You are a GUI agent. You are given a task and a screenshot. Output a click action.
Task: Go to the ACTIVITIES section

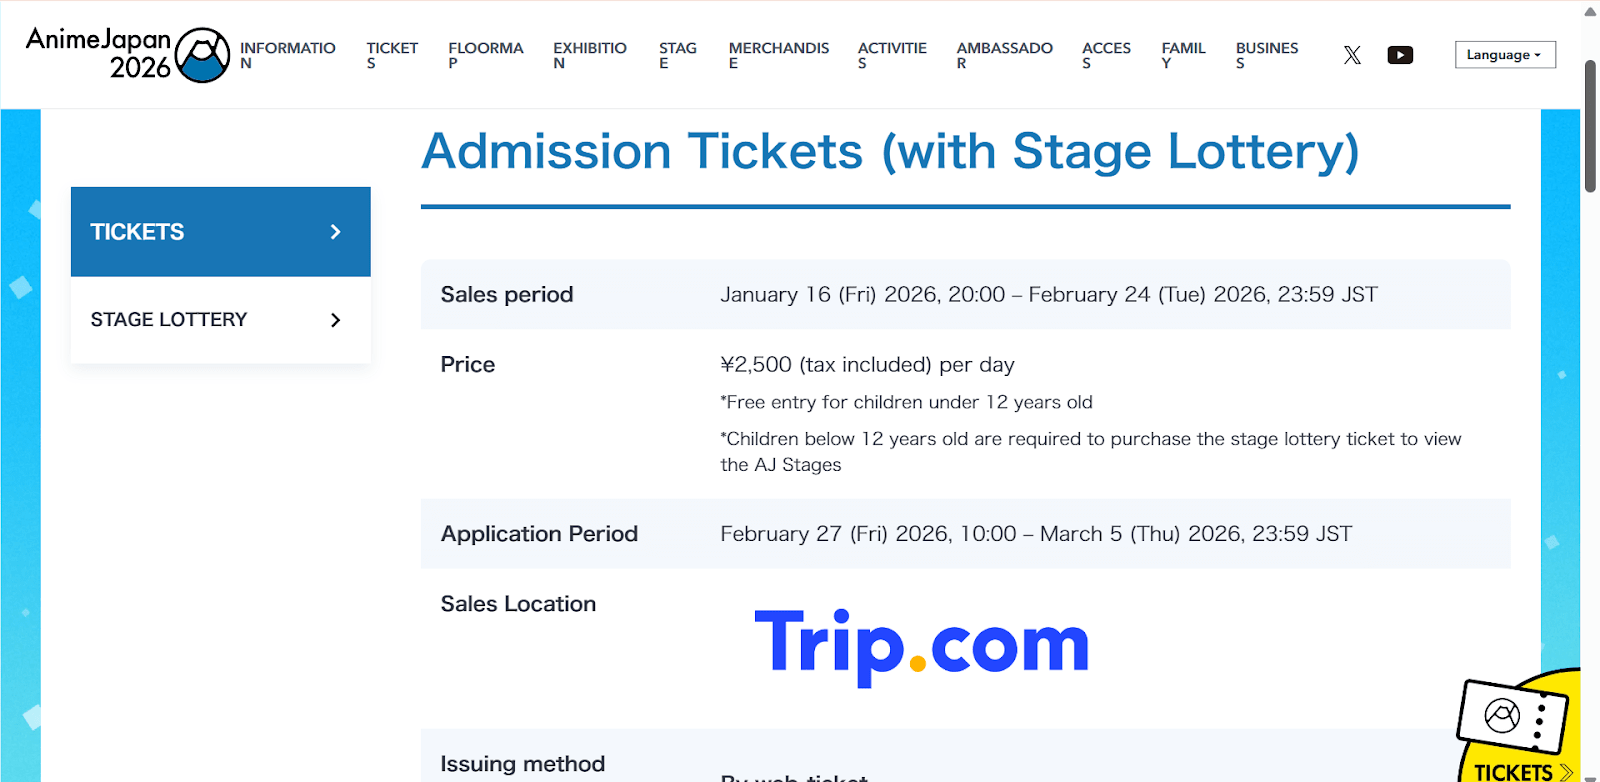[891, 55]
